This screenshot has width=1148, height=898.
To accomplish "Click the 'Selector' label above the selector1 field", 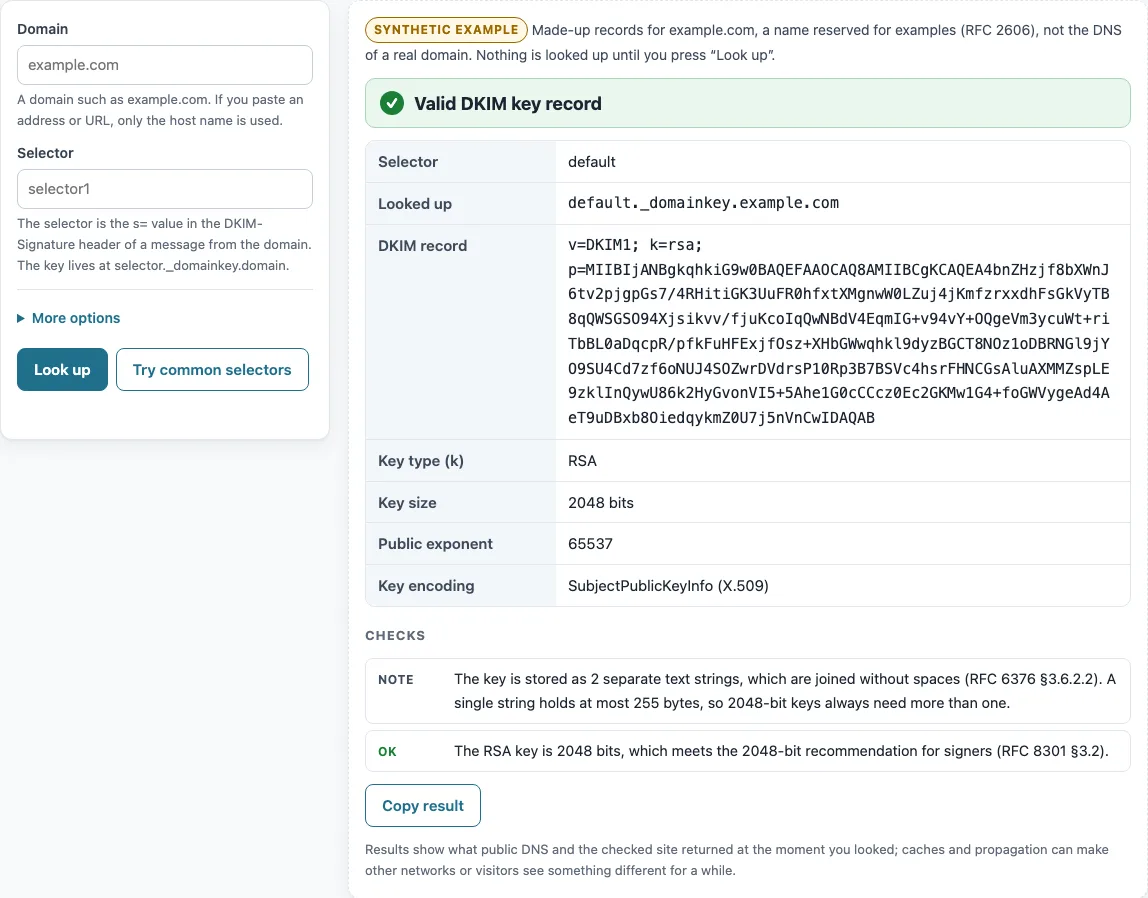I will (45, 153).
